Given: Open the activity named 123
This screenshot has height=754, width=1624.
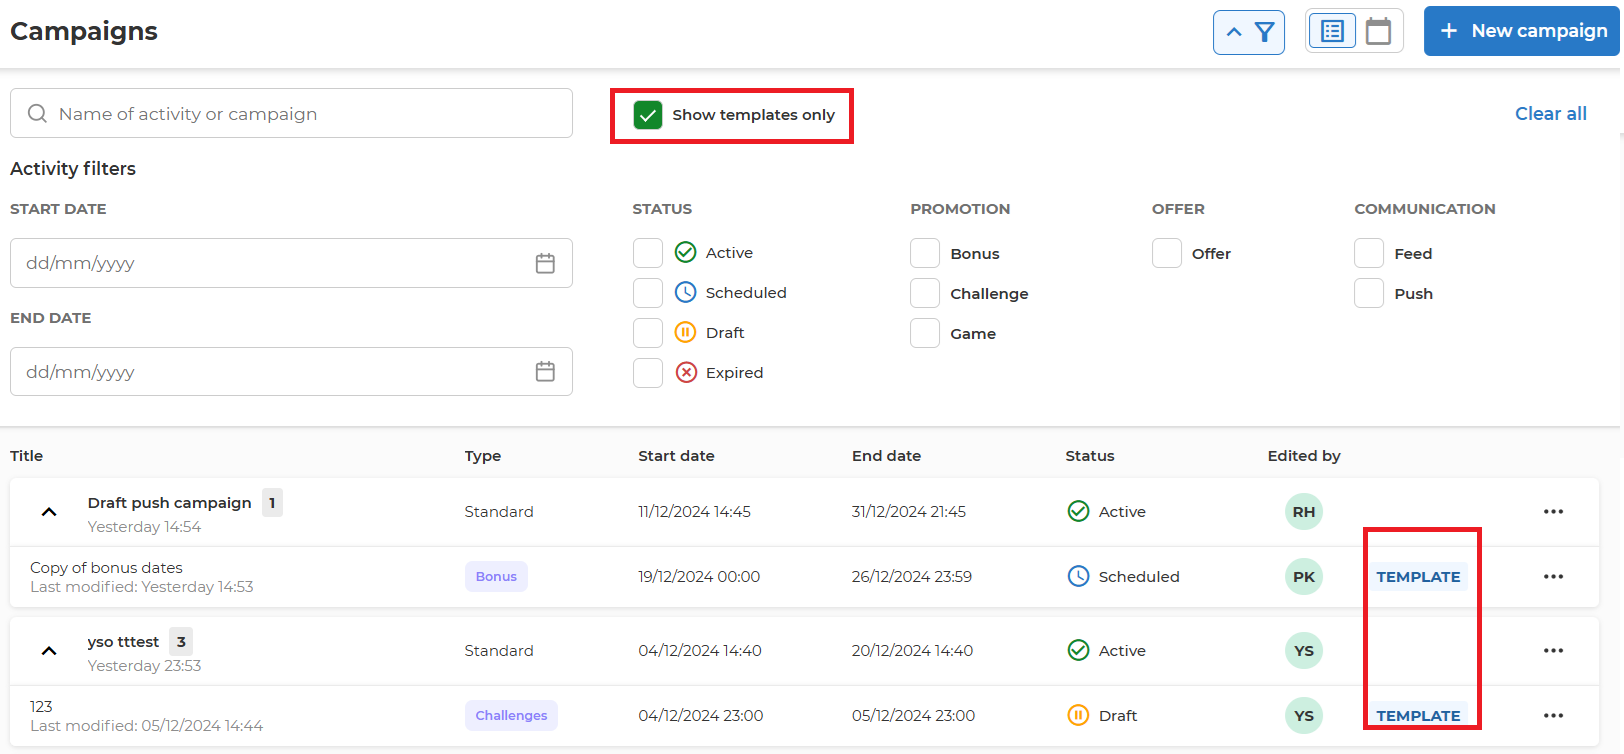Looking at the screenshot, I should click(x=41, y=707).
